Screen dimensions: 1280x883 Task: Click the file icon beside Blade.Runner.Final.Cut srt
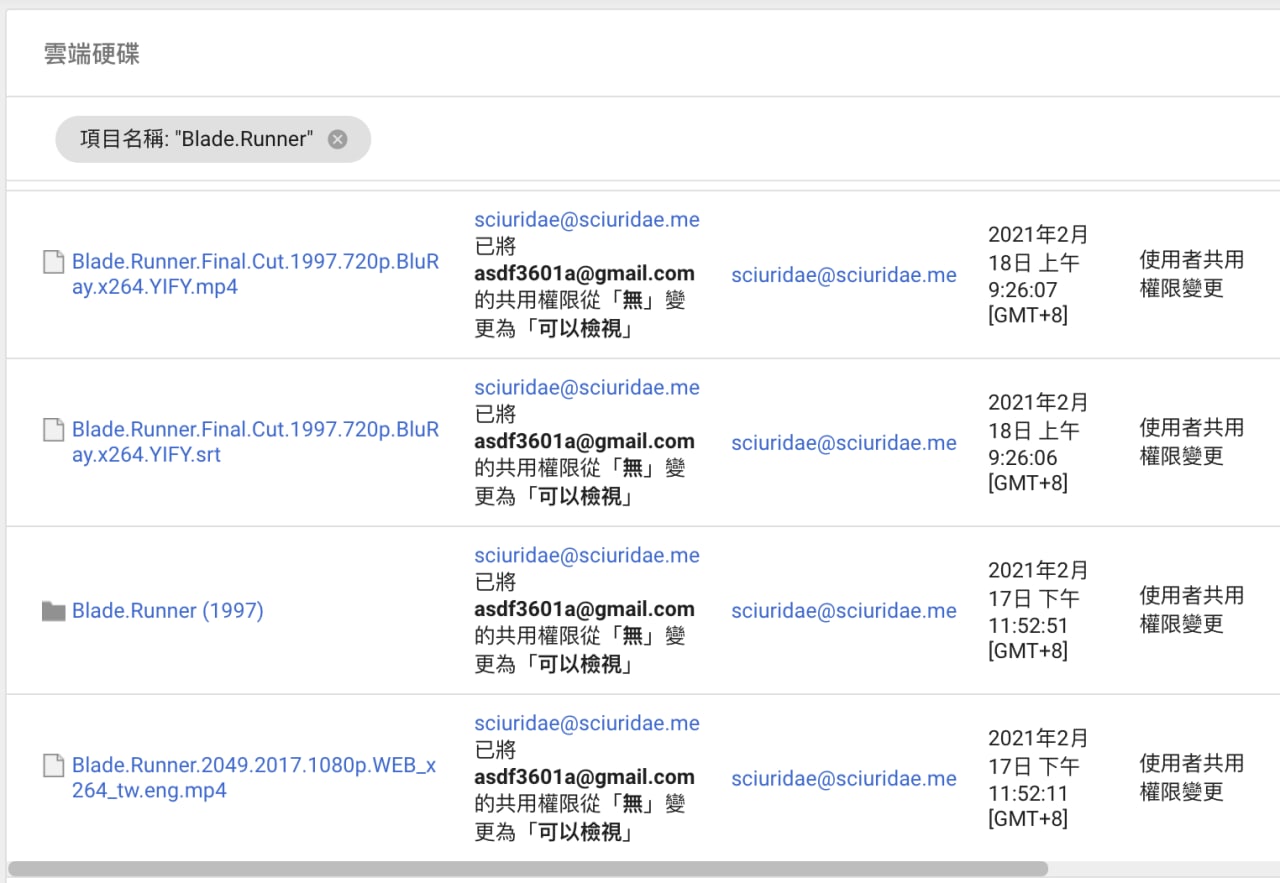tap(53, 430)
